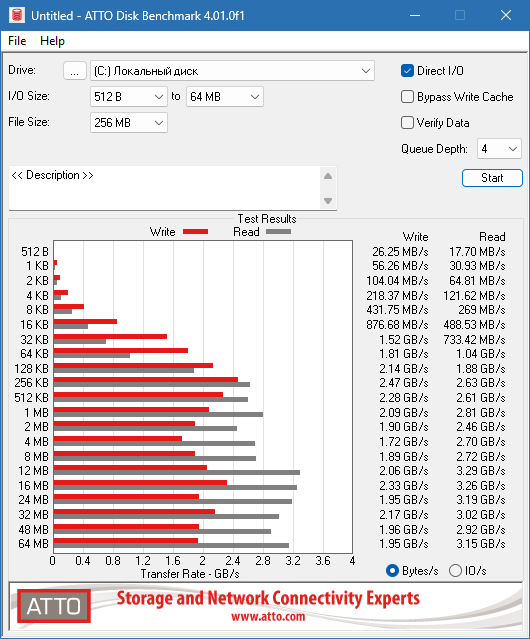Minimize the ATTO Disk Benchmark window
530x639 pixels.
pyautogui.click(x=415, y=15)
